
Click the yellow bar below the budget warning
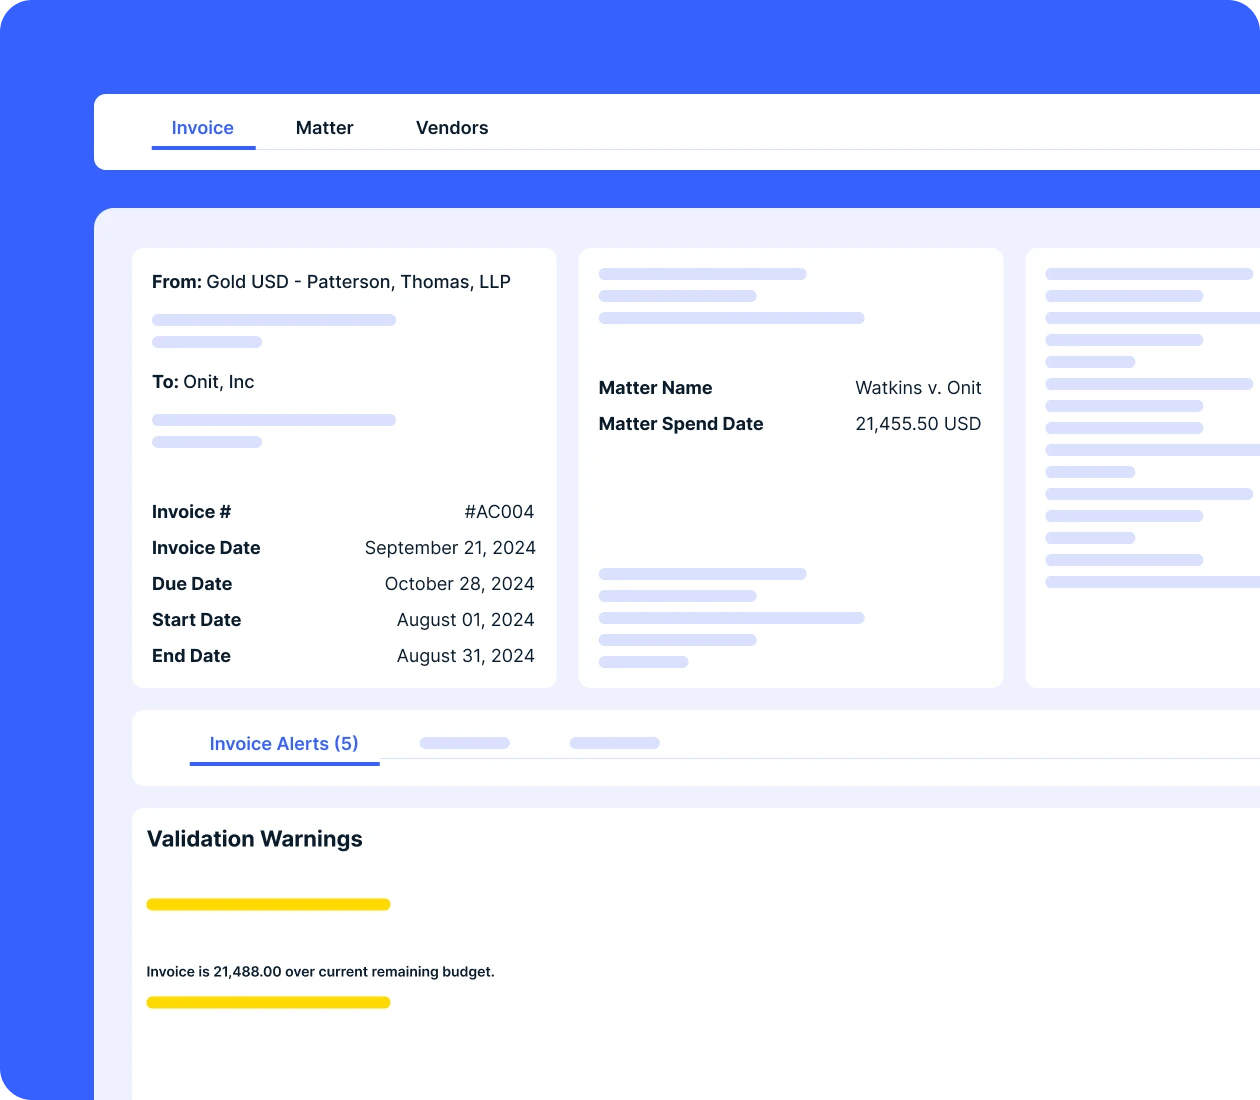coord(268,1003)
